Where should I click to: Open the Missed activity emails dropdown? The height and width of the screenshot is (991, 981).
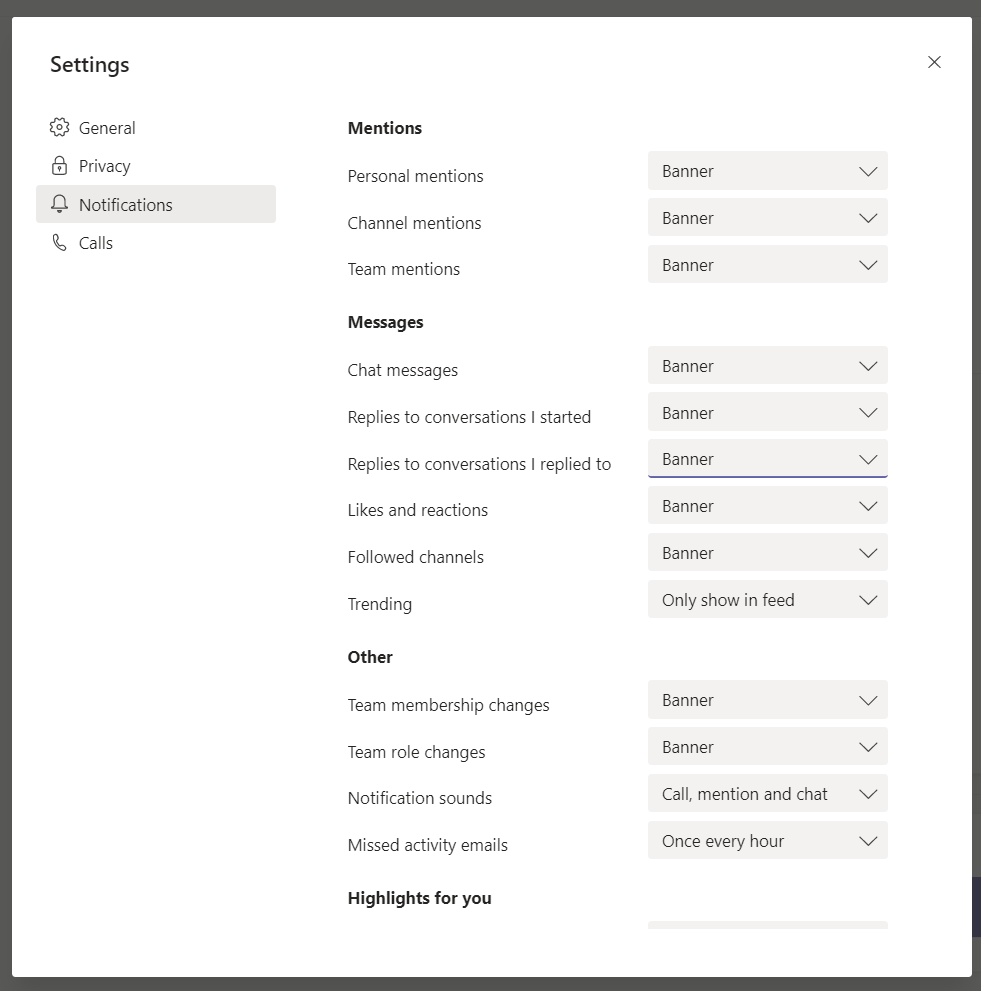(x=767, y=841)
